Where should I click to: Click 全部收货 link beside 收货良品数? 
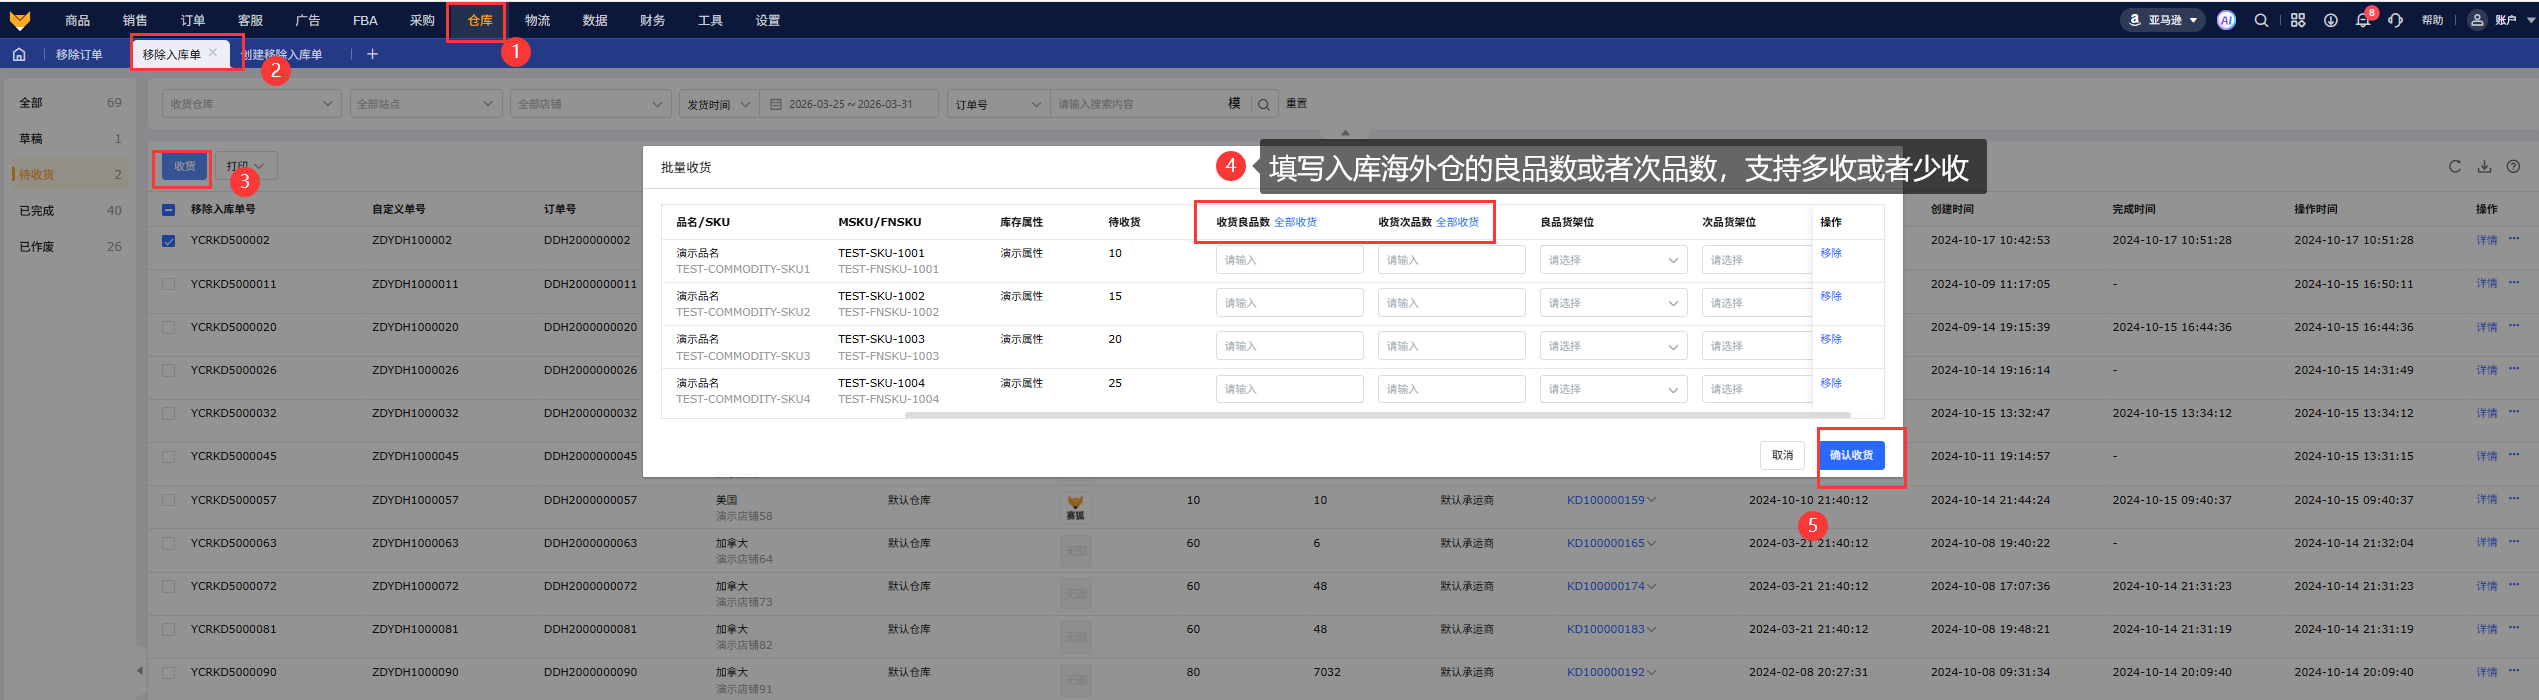(1295, 222)
